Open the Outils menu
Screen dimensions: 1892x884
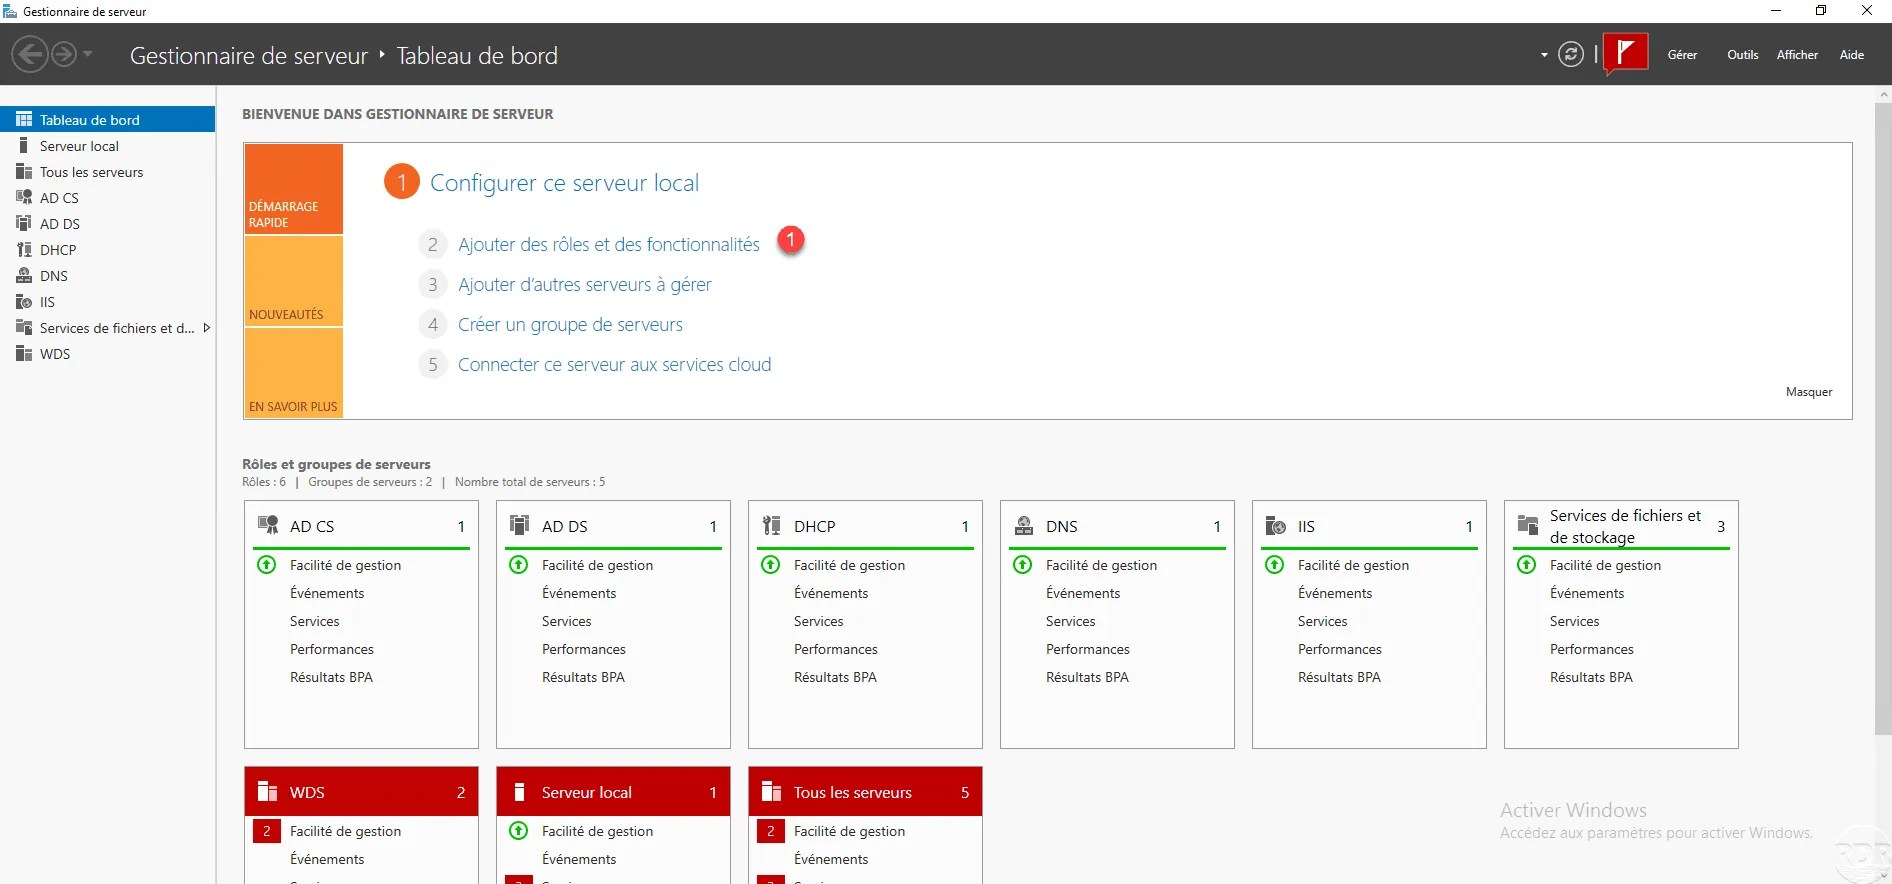coord(1742,55)
